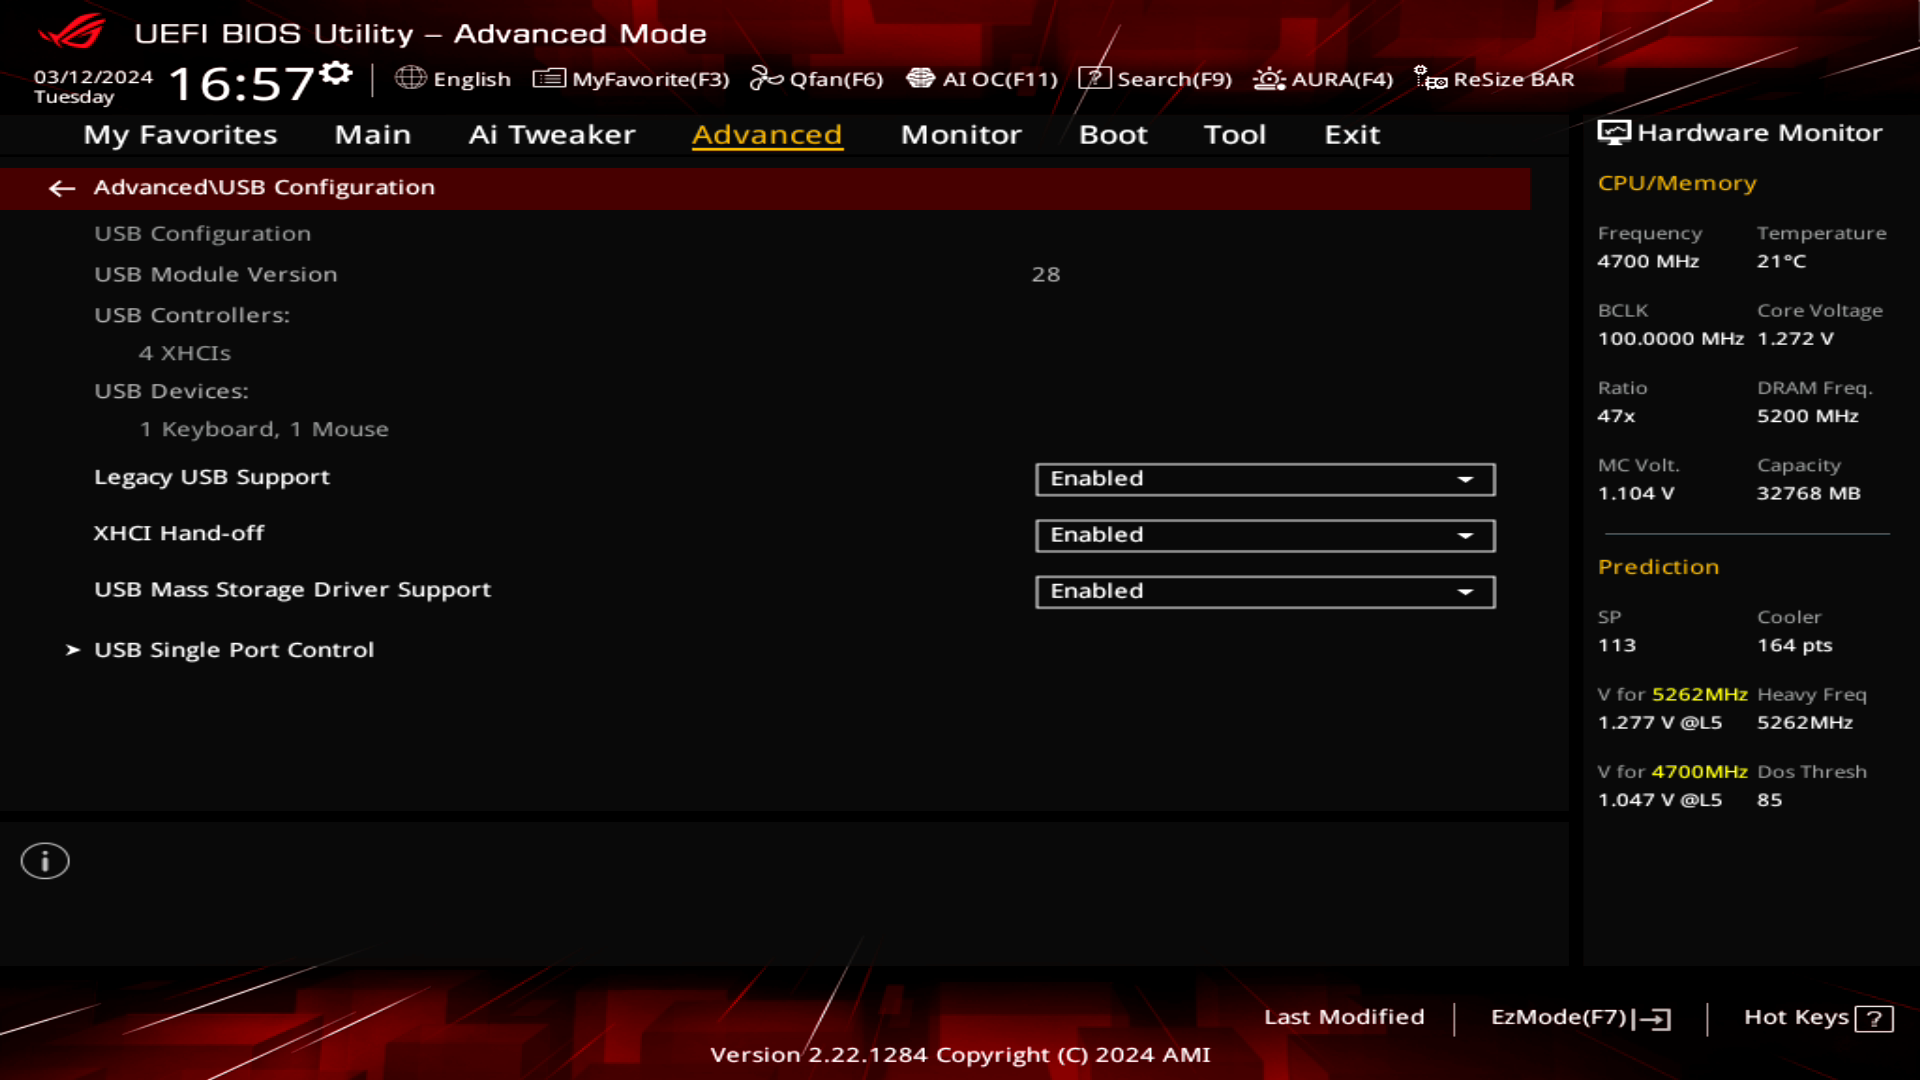Click the information icon bottom-left

point(44,861)
